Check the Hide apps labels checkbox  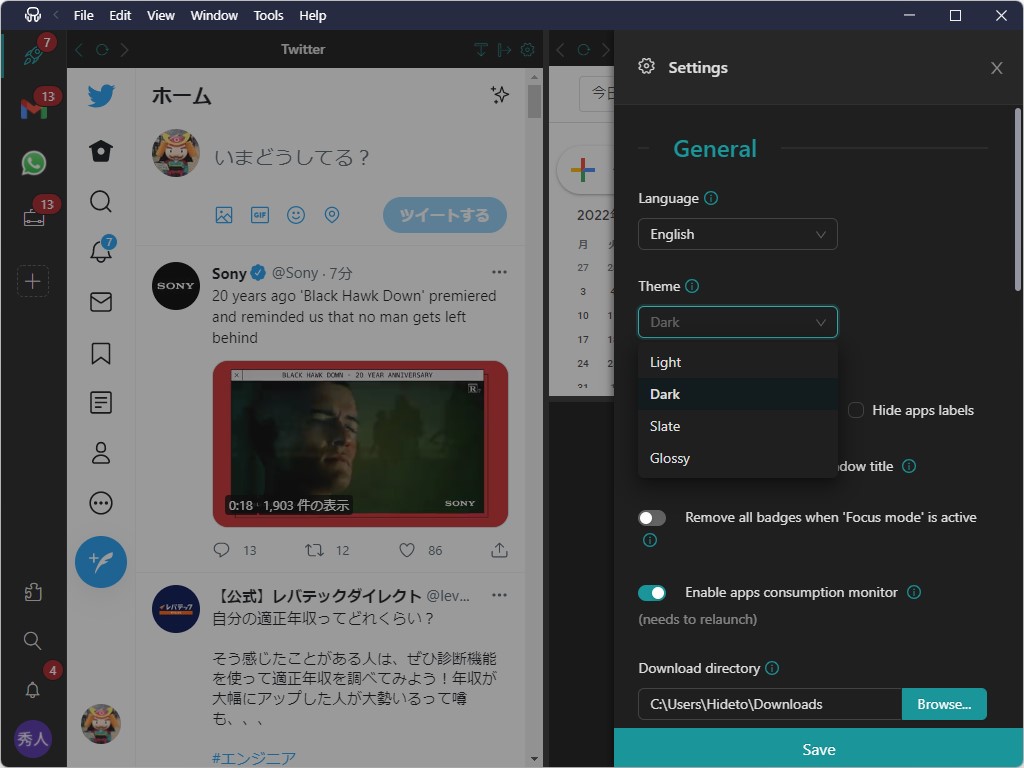point(856,409)
